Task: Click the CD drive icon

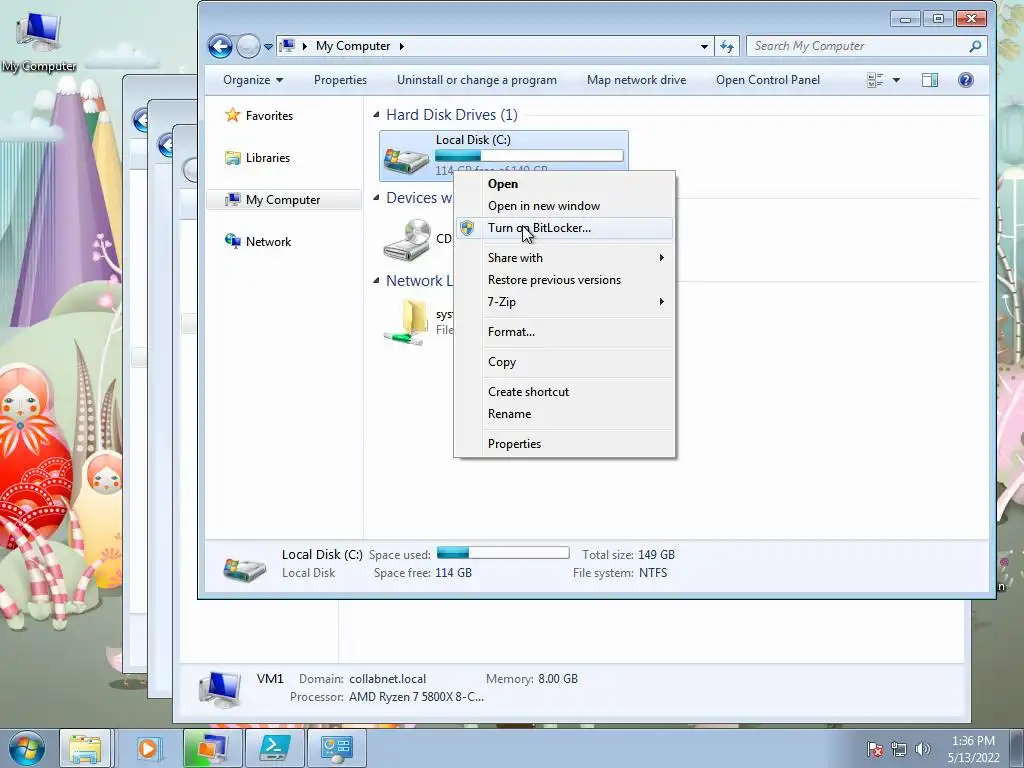Action: click(407, 240)
